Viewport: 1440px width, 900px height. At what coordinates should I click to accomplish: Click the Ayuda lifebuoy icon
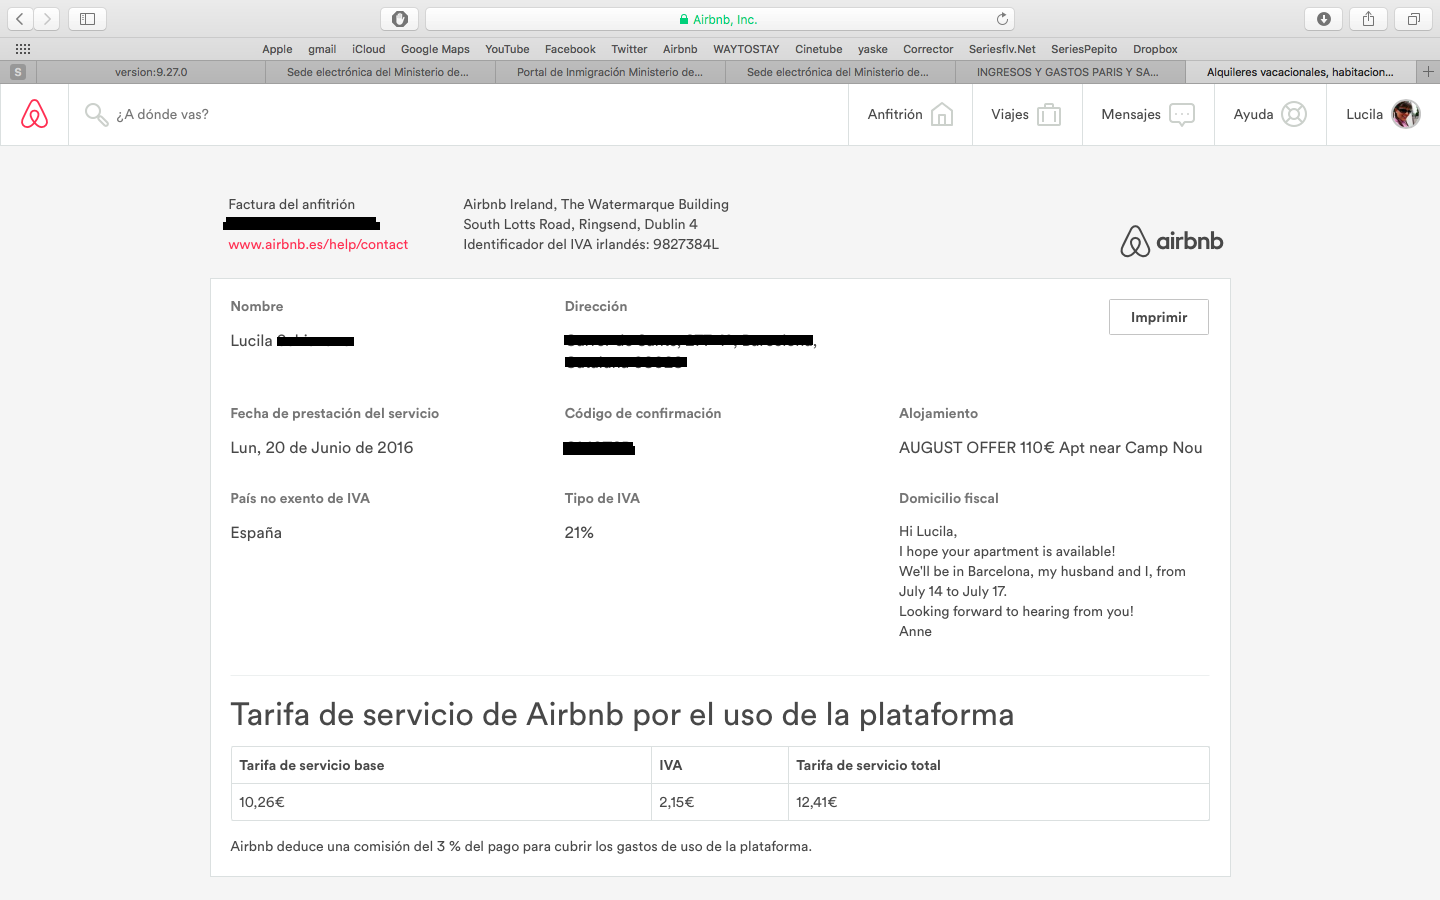click(x=1294, y=115)
